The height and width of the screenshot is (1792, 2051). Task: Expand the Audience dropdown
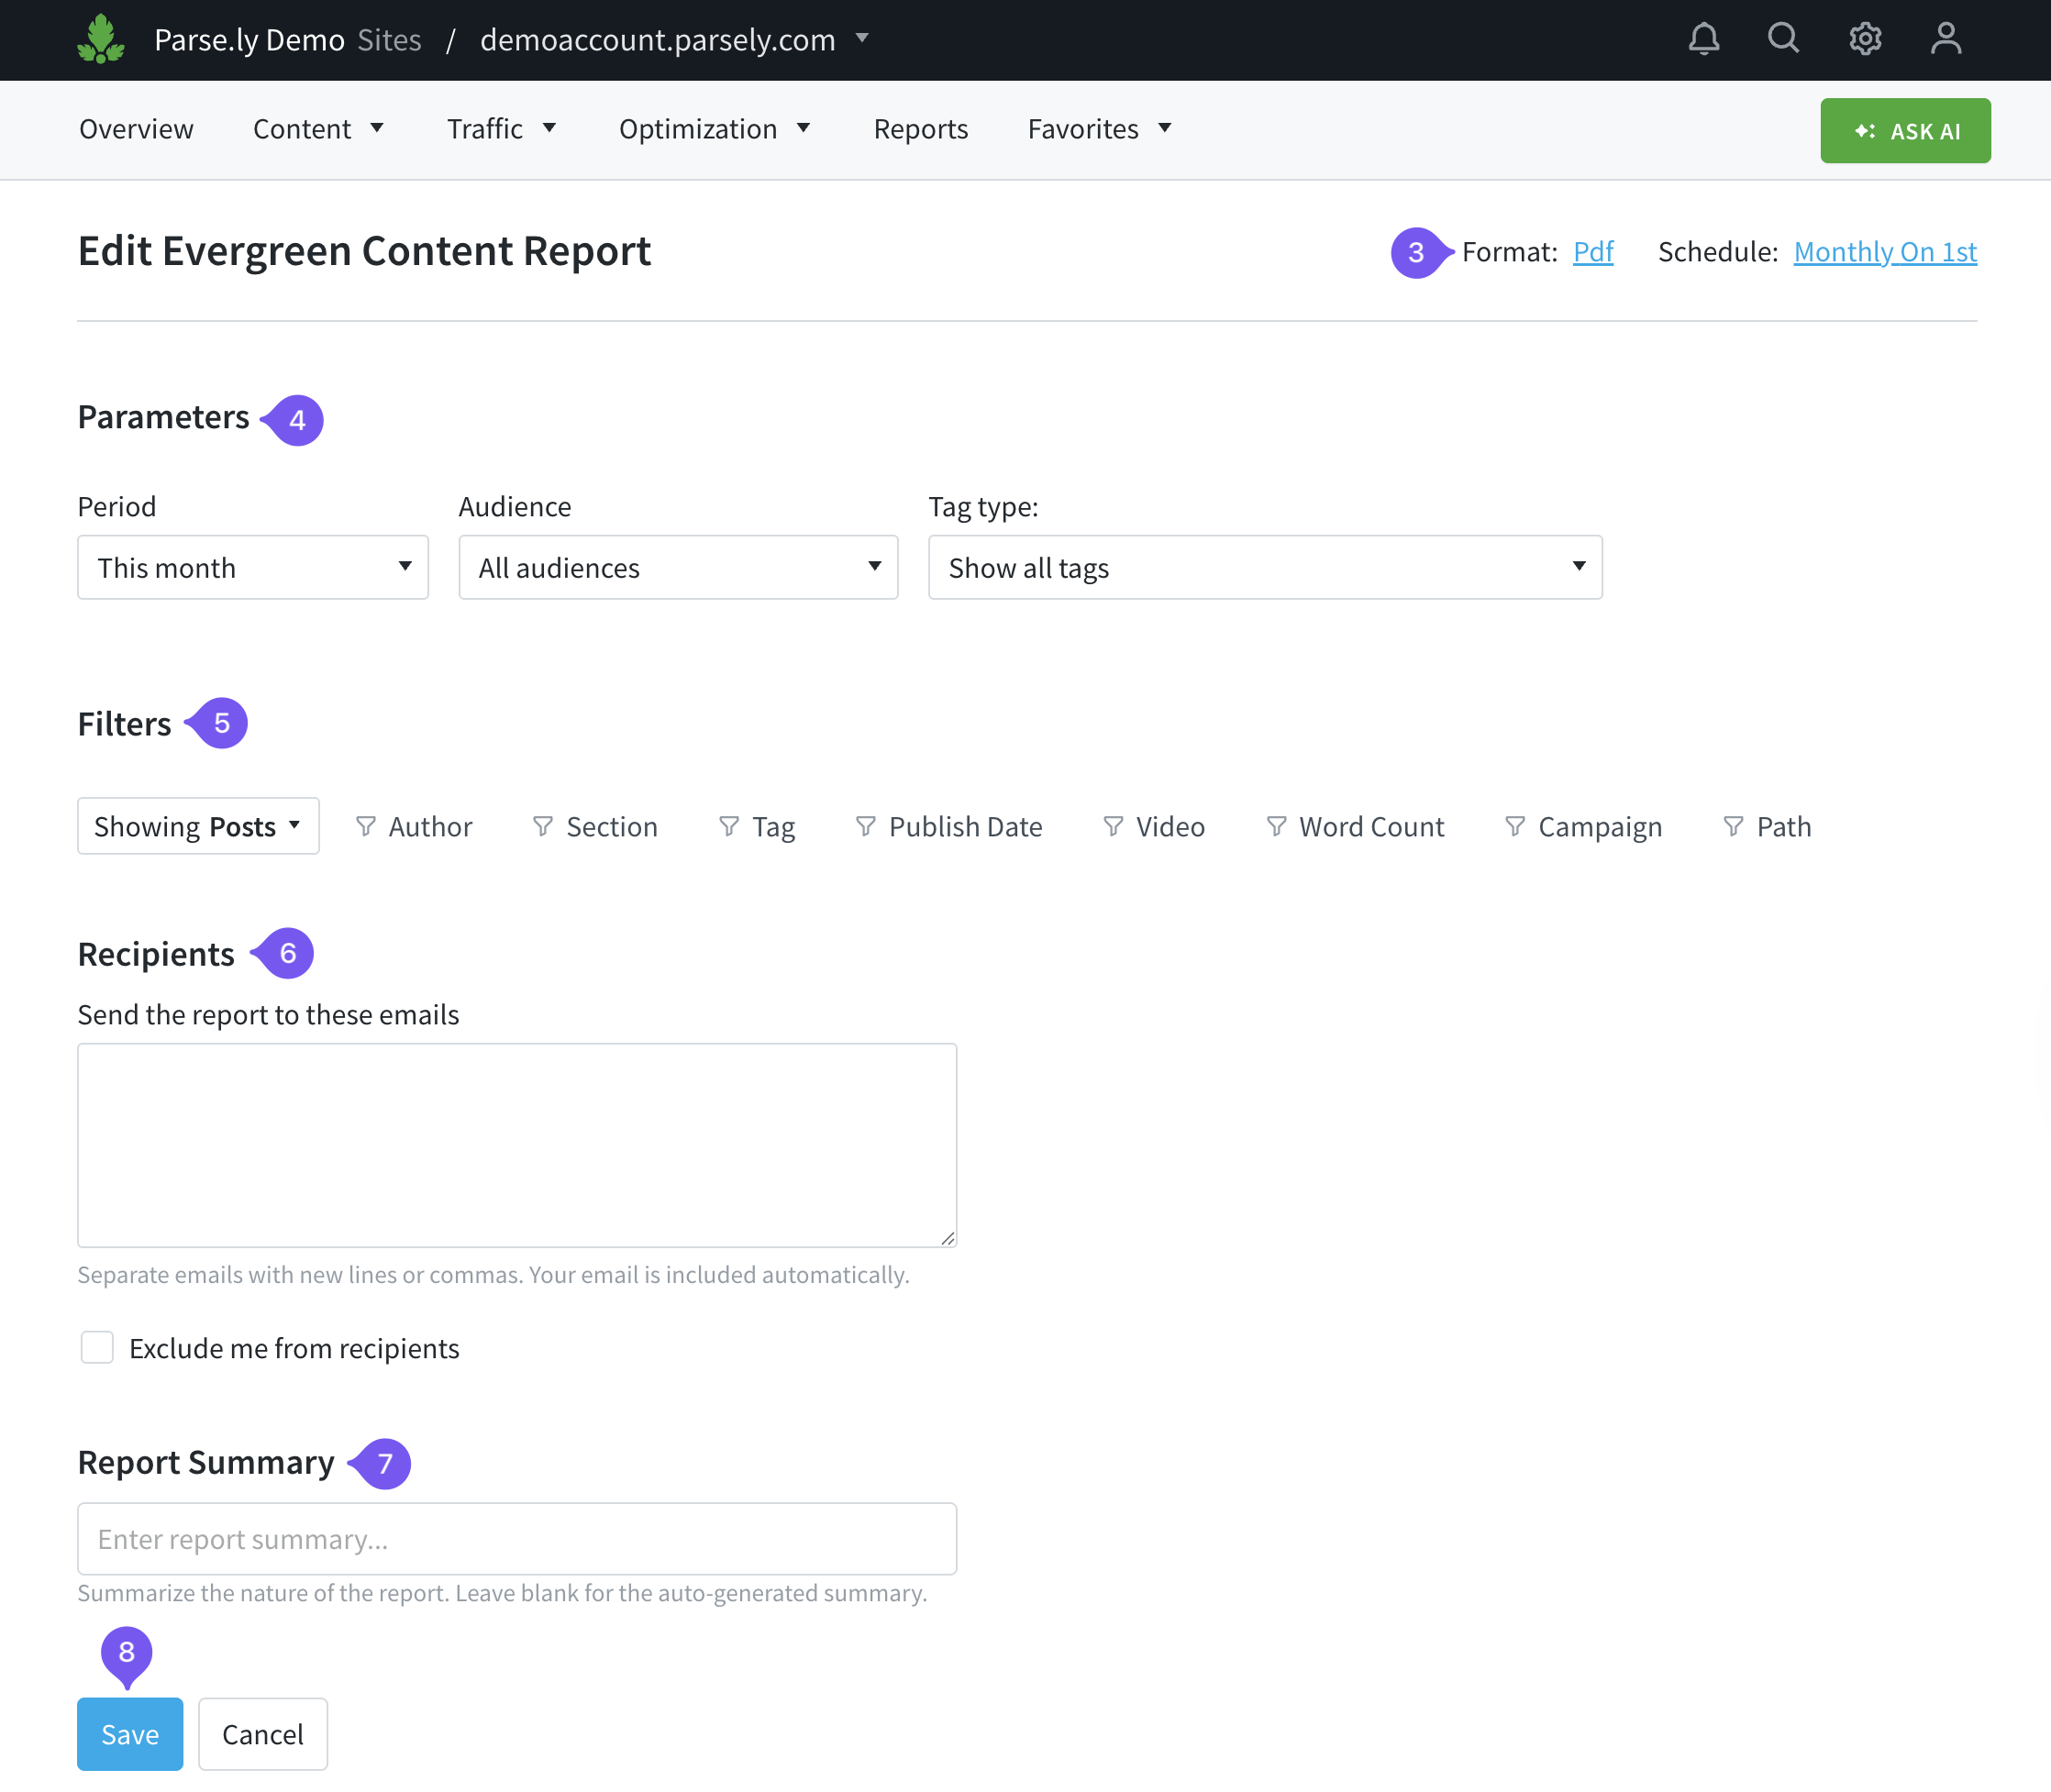point(678,568)
